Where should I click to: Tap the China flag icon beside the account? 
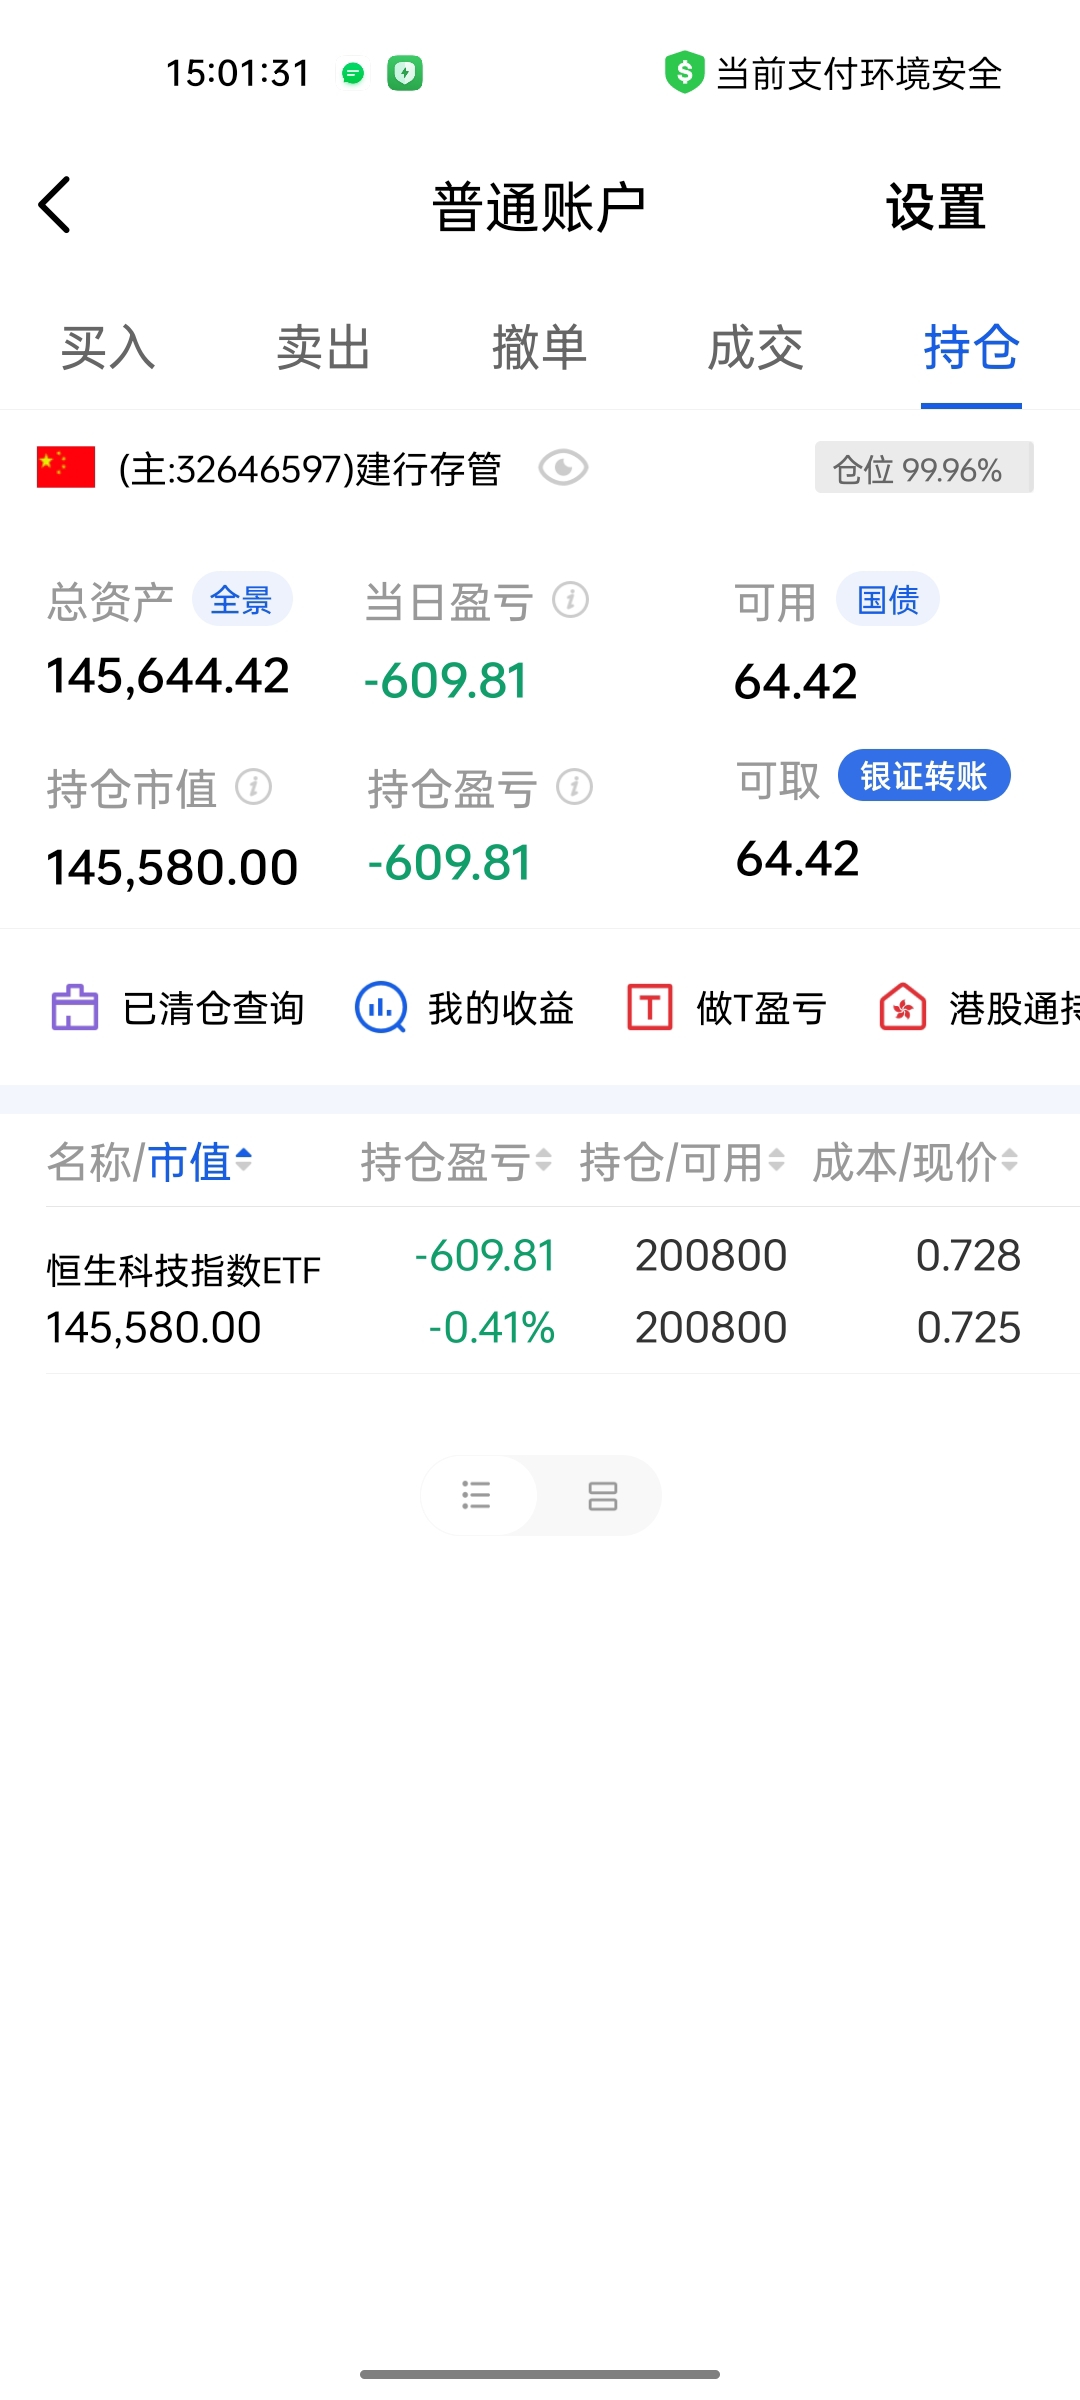click(66, 467)
